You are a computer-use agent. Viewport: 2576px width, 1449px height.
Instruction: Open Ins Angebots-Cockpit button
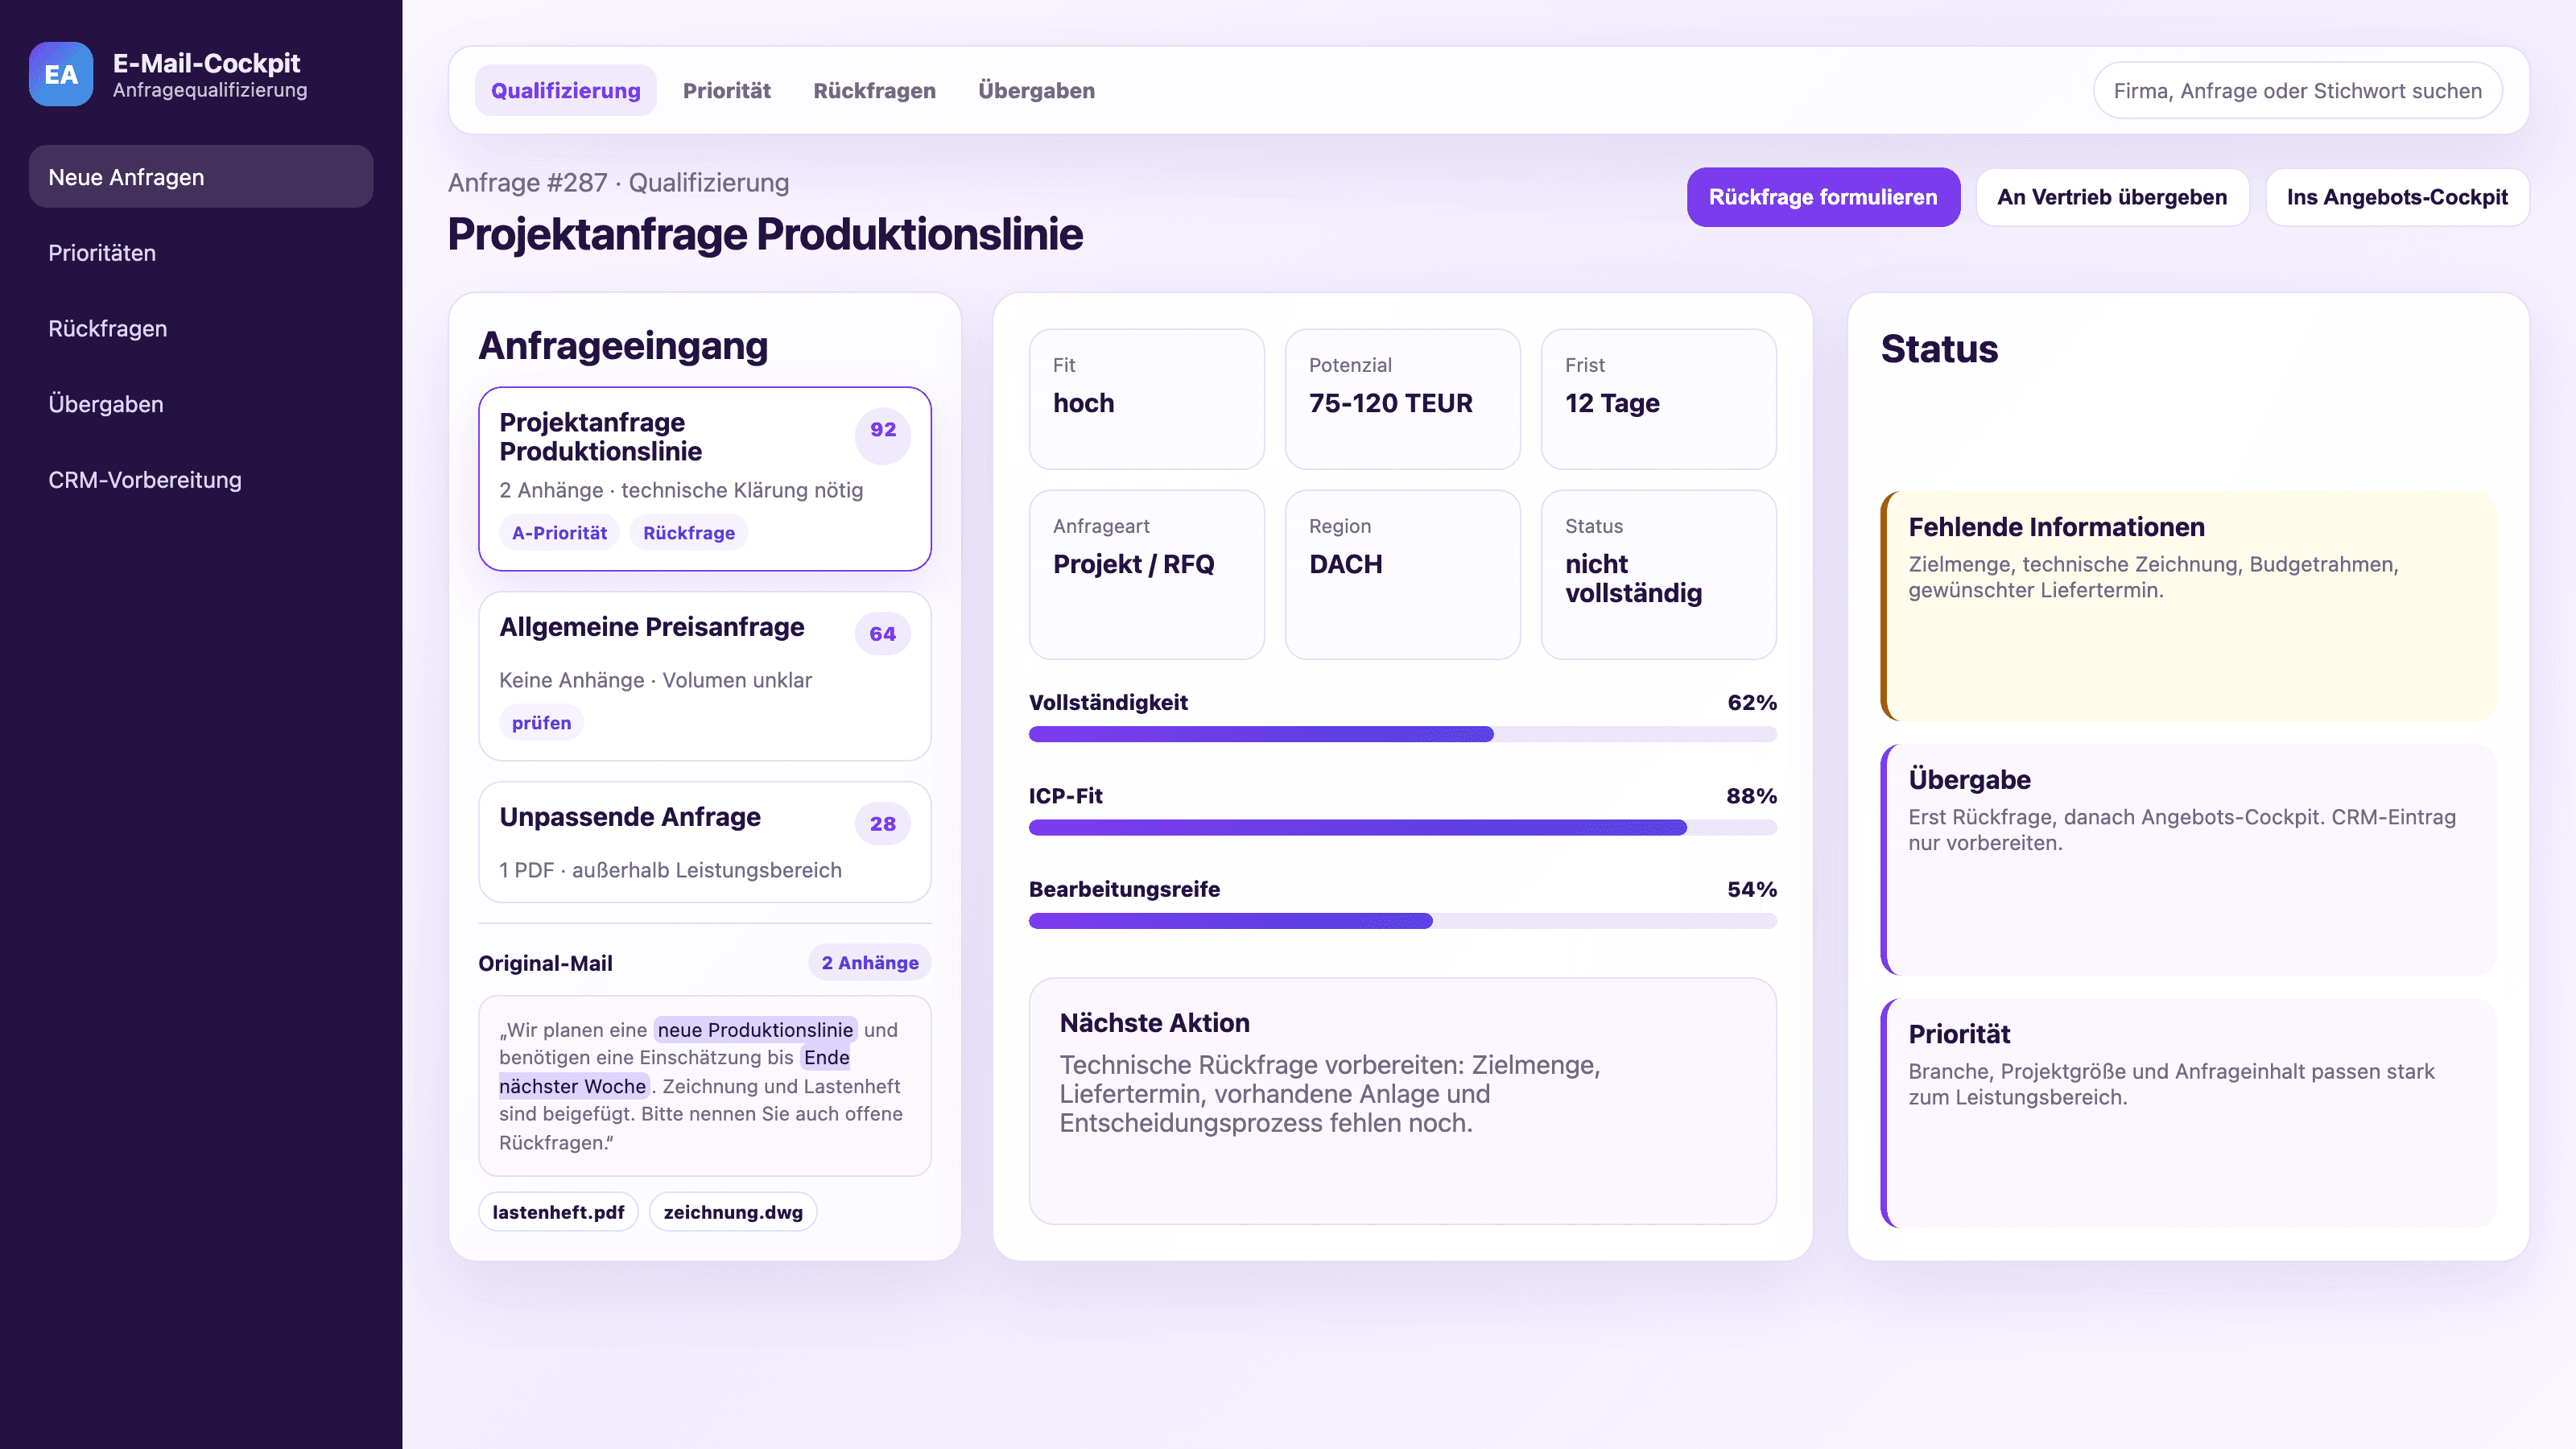coord(2397,197)
